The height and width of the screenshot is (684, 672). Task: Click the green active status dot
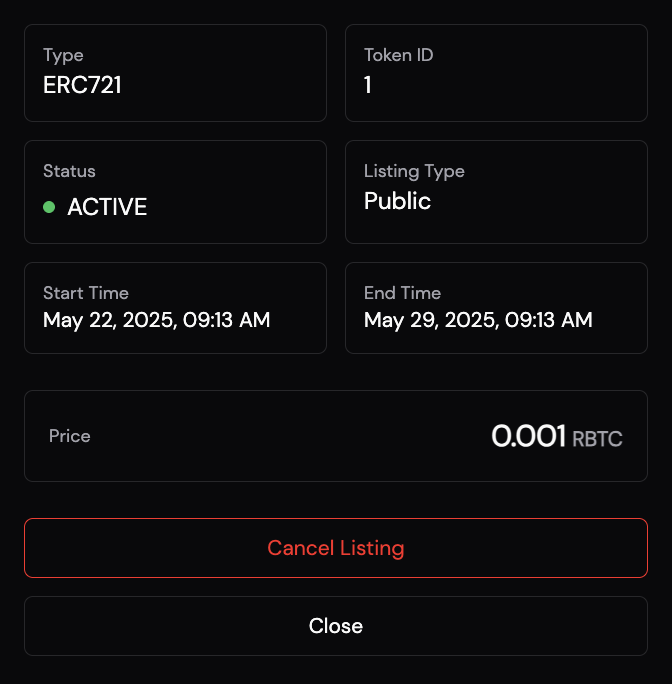point(49,207)
